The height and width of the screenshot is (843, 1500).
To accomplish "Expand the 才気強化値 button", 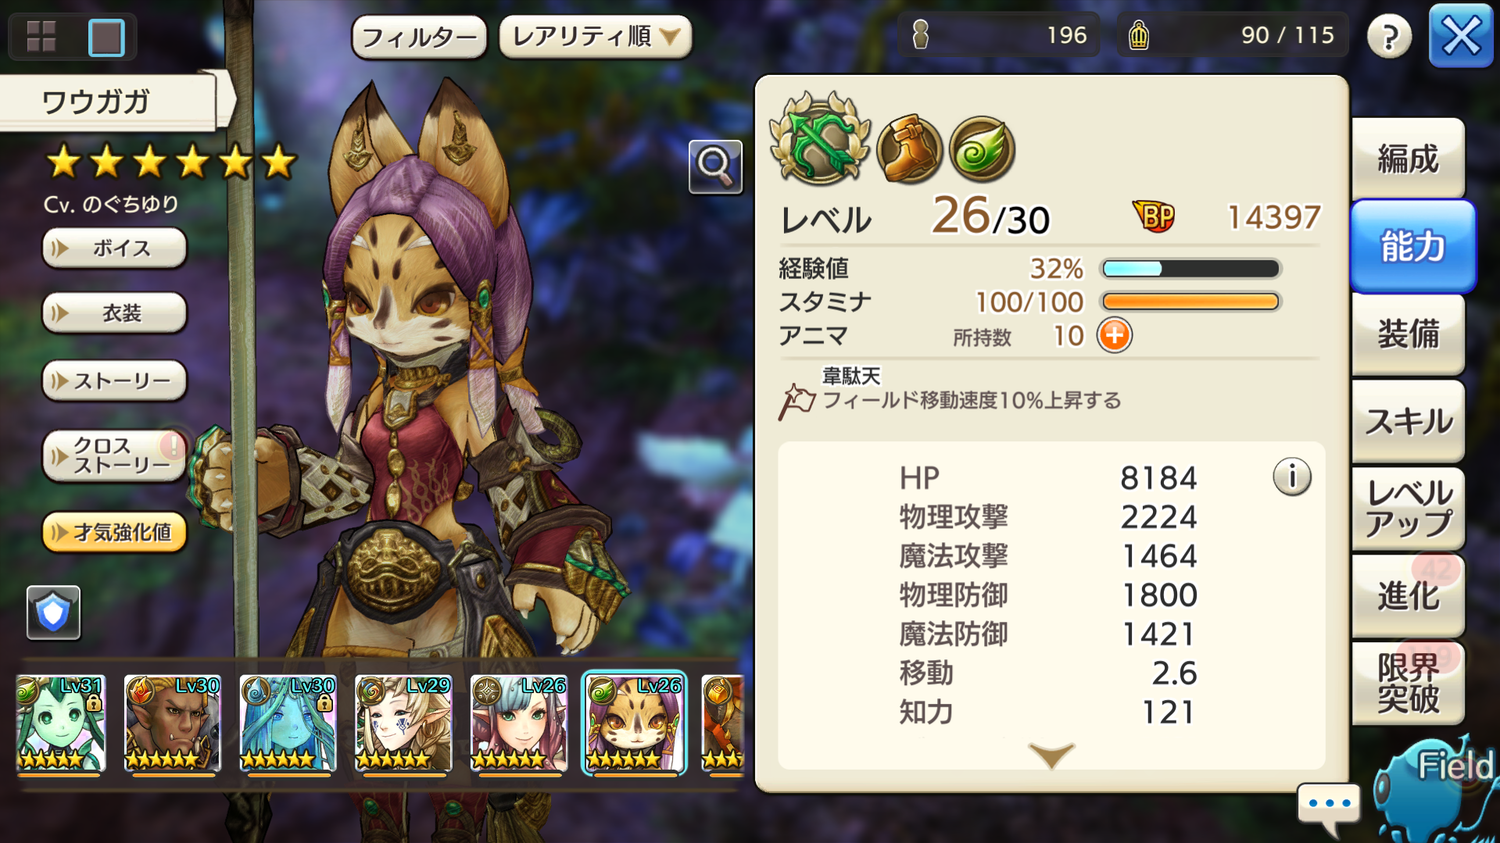I will pyautogui.click(x=114, y=532).
